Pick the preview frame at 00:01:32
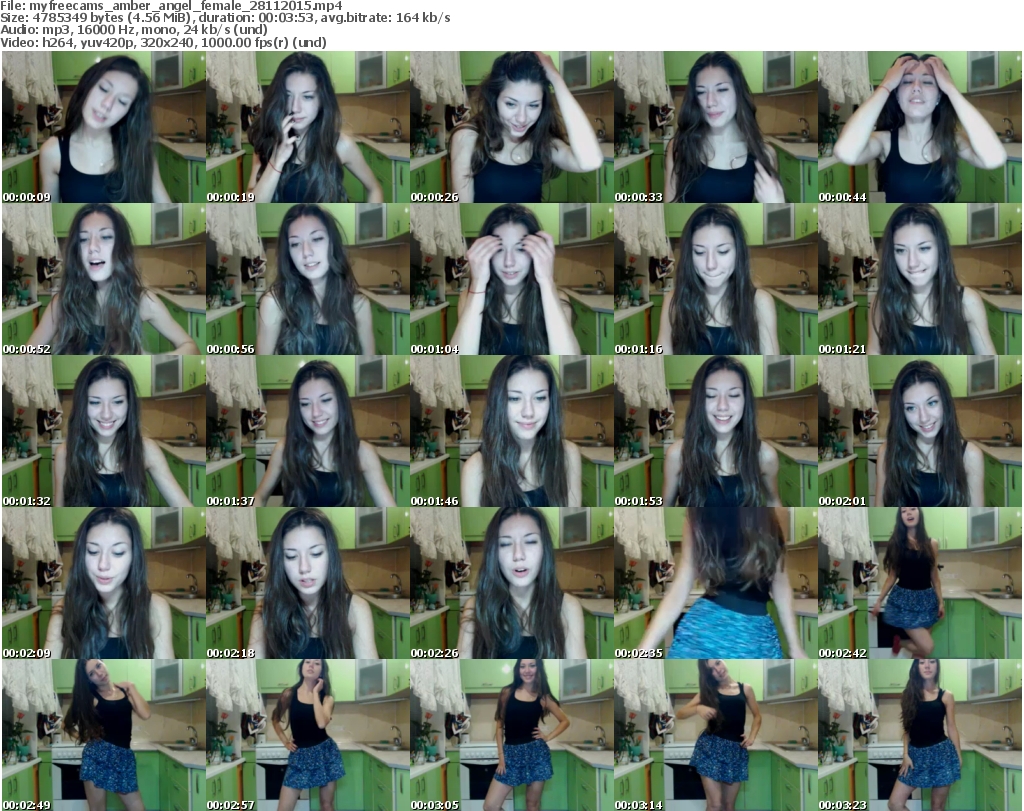Viewport: 1024px width, 811px height. tap(103, 431)
